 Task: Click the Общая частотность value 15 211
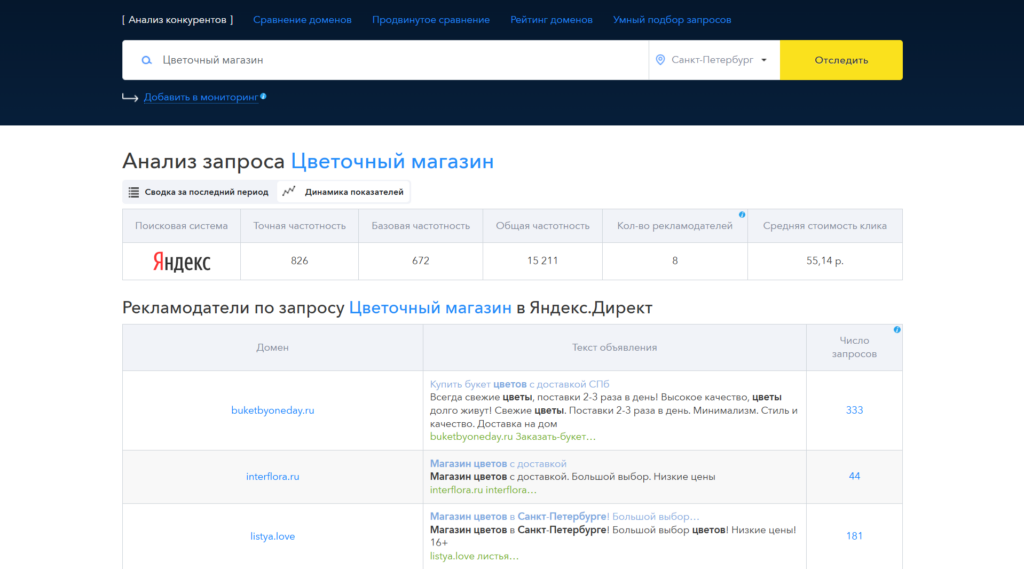coord(542,261)
